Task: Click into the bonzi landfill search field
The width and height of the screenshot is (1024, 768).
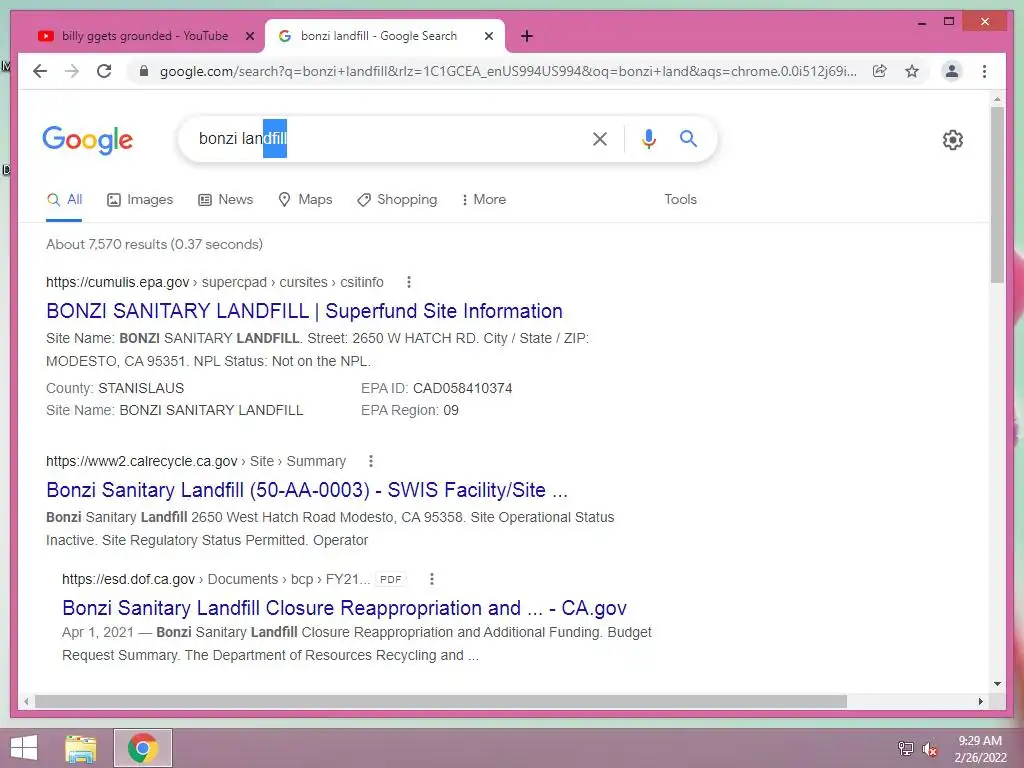Action: click(385, 138)
